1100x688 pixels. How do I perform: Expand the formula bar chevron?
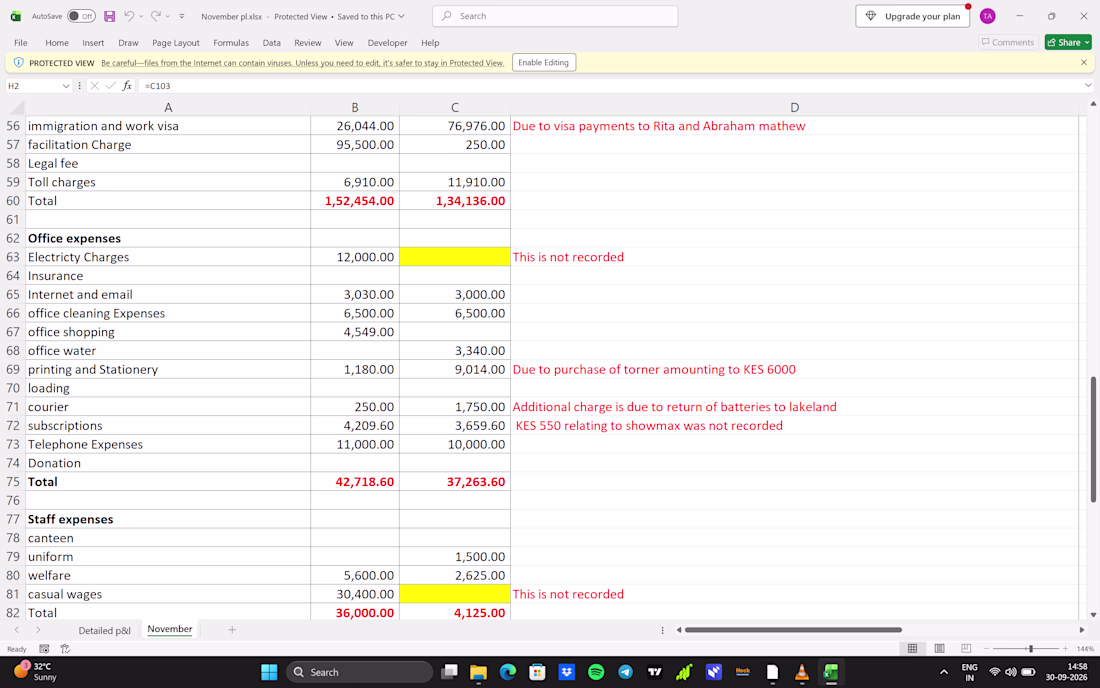click(x=1088, y=86)
